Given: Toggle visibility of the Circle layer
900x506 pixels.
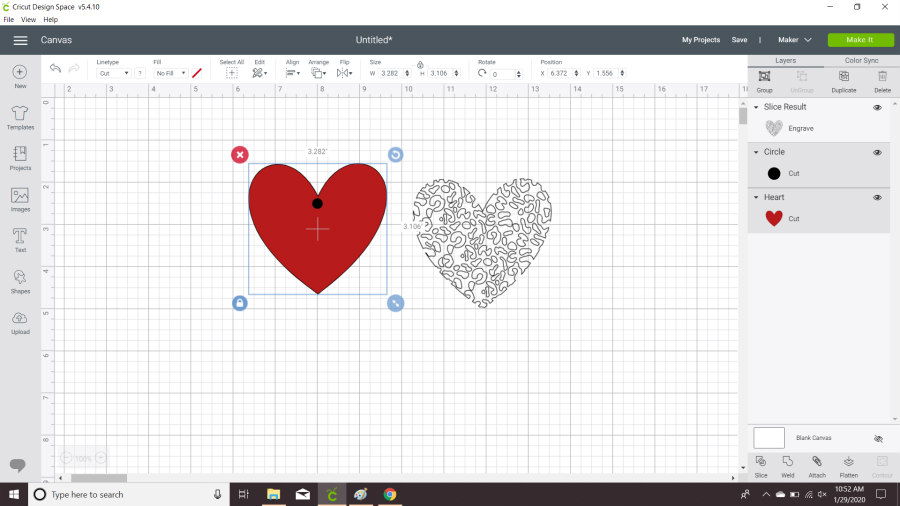Looking at the screenshot, I should pyautogui.click(x=877, y=152).
